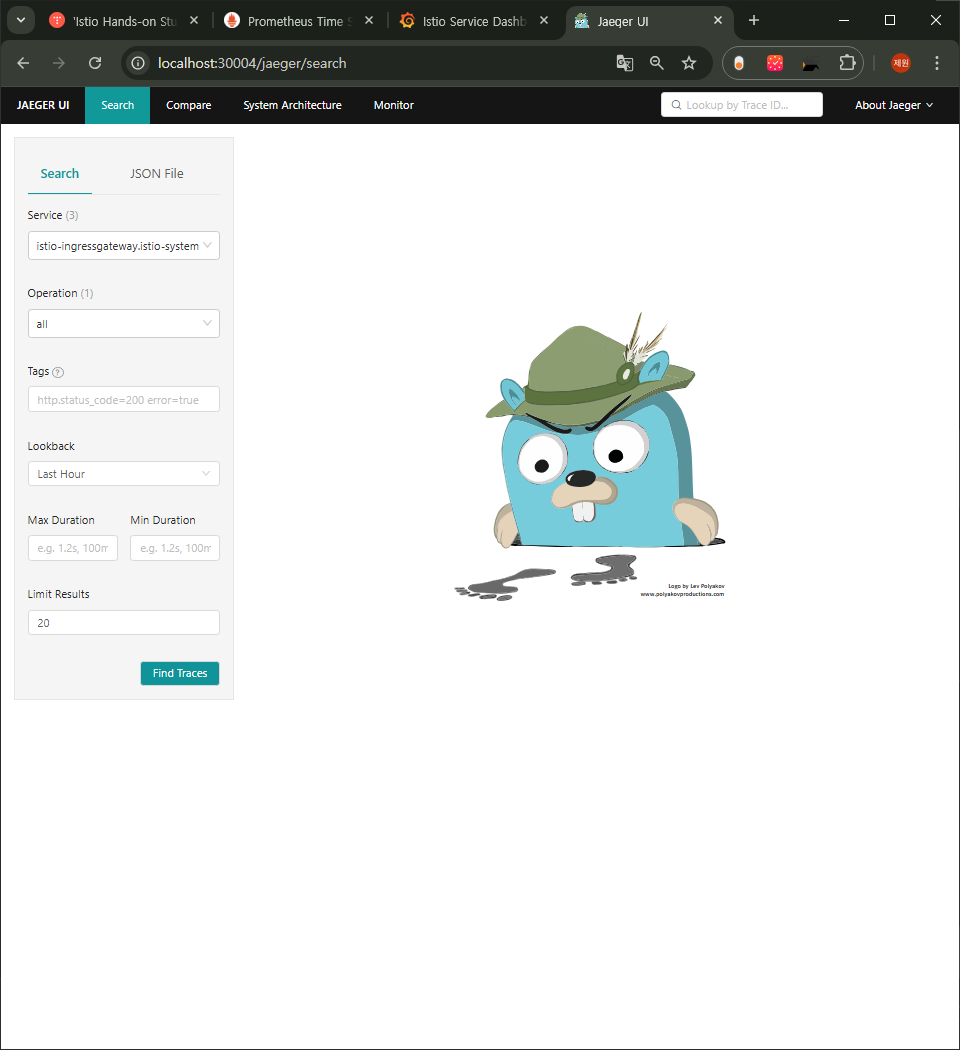Close the Jaeger UI tab
The image size is (960, 1050).
tap(718, 21)
